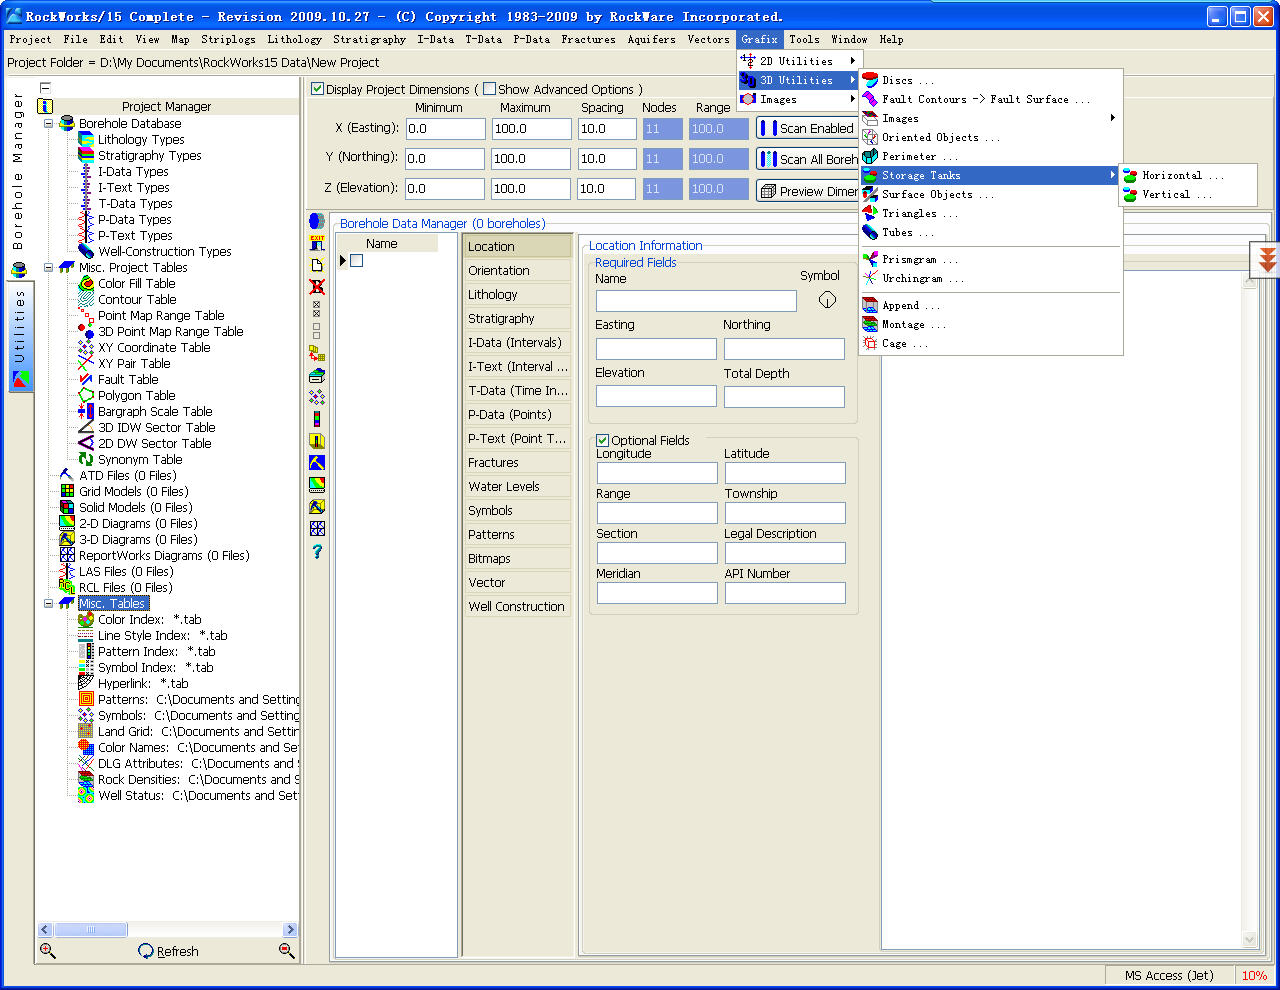This screenshot has height=990, width=1280.
Task: Click the Cage icon in the submenu
Action: coord(870,343)
